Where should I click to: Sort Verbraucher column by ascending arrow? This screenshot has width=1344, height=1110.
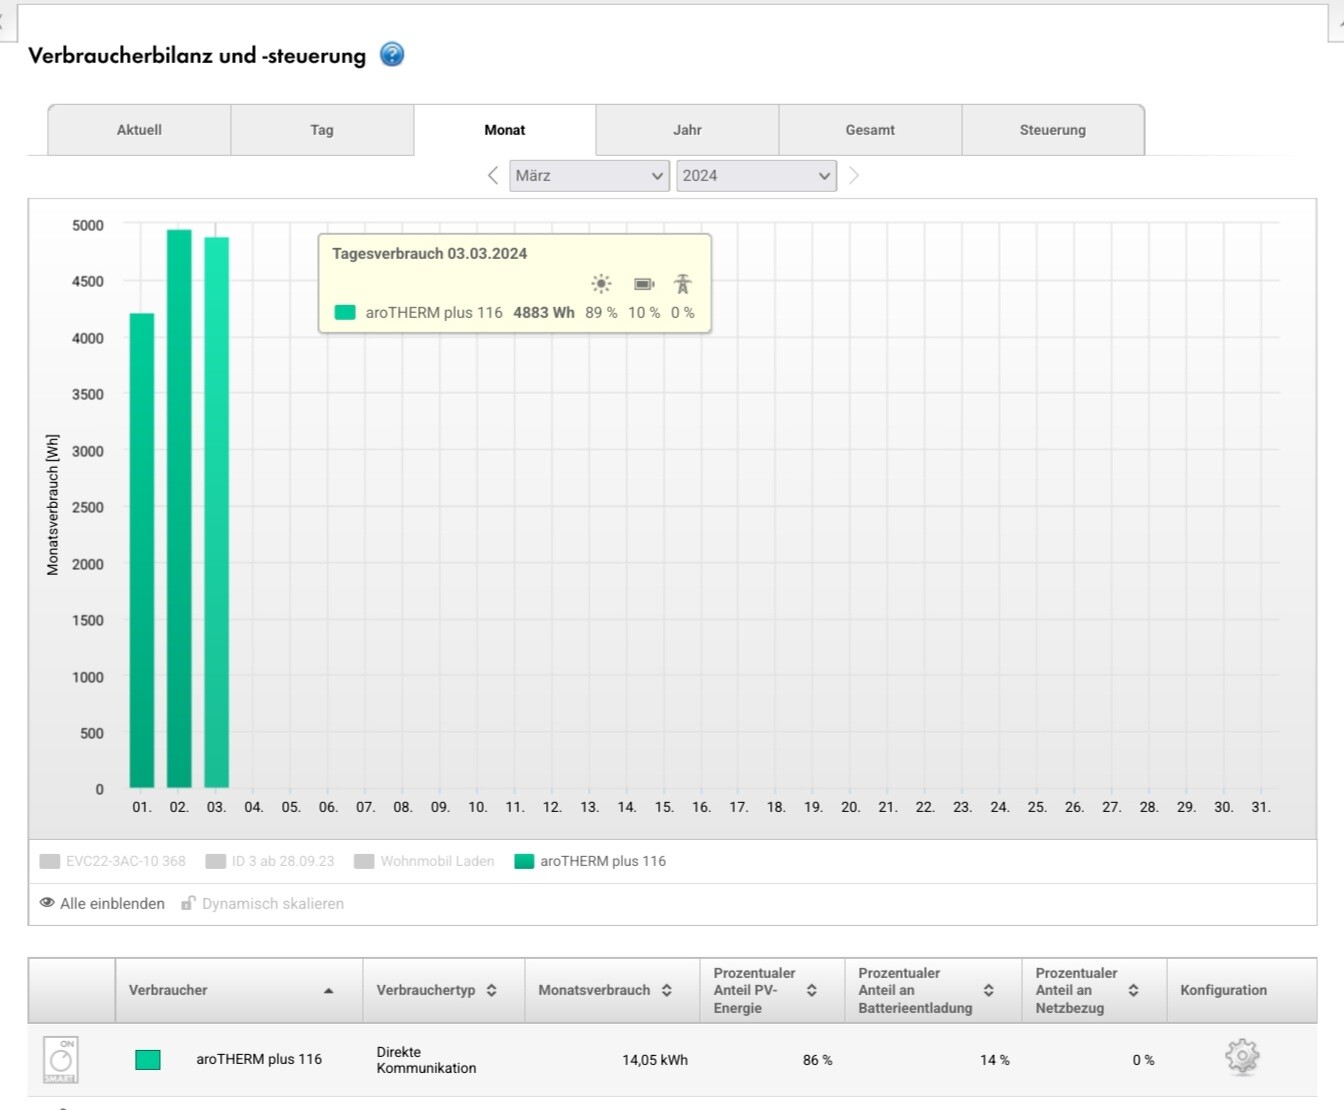tap(328, 990)
